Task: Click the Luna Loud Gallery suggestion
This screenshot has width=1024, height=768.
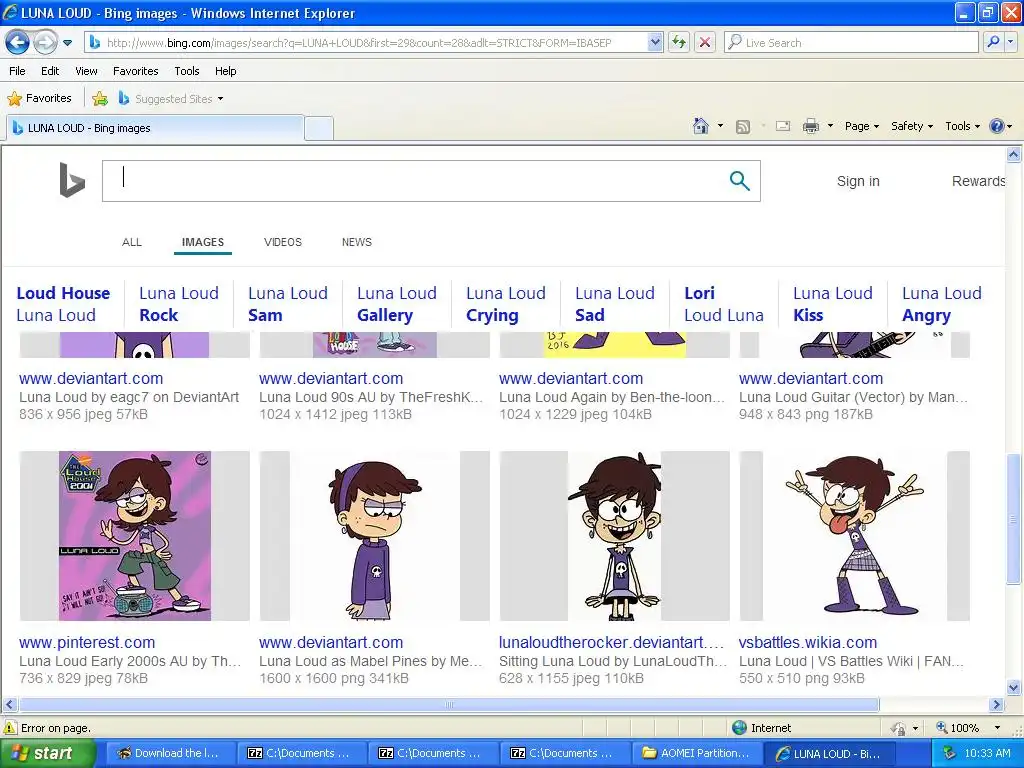Action: (397, 304)
